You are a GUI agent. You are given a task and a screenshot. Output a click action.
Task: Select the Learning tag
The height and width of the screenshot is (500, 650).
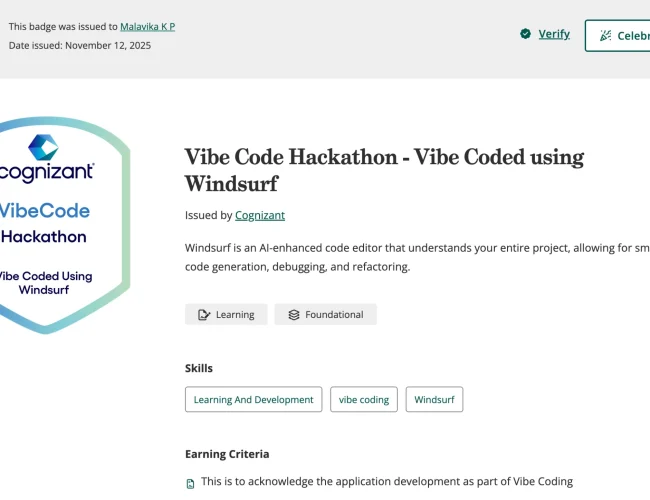pos(226,314)
